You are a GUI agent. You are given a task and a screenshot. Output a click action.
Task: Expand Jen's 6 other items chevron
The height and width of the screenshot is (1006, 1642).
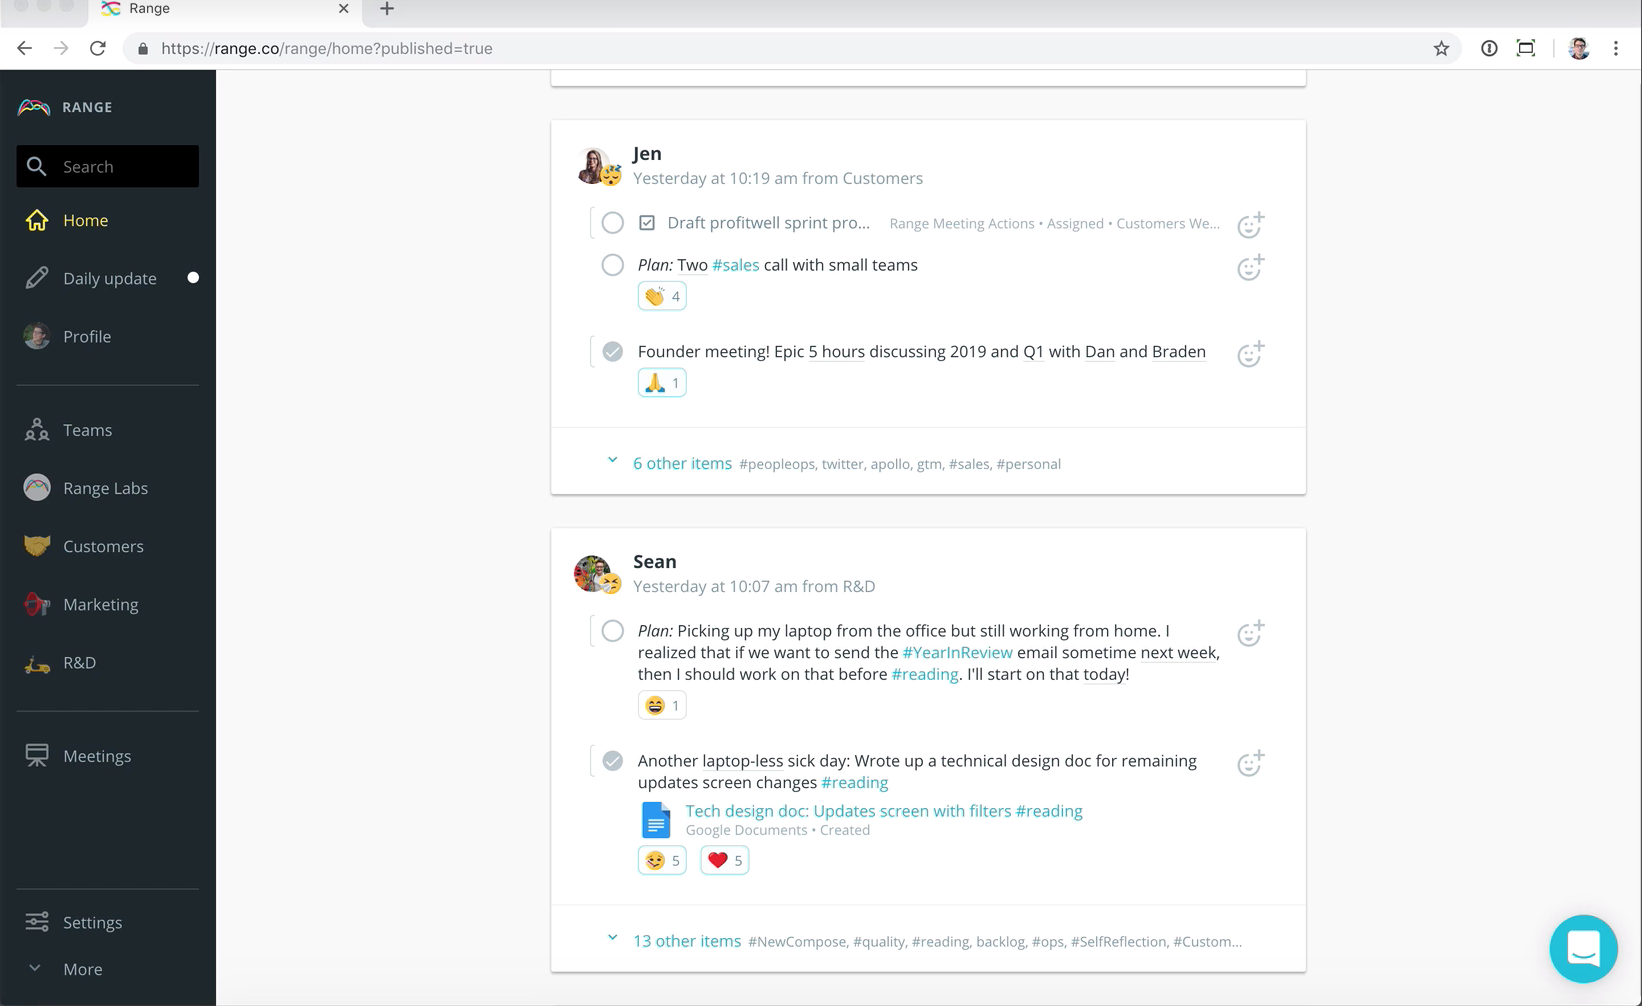[x=612, y=461]
